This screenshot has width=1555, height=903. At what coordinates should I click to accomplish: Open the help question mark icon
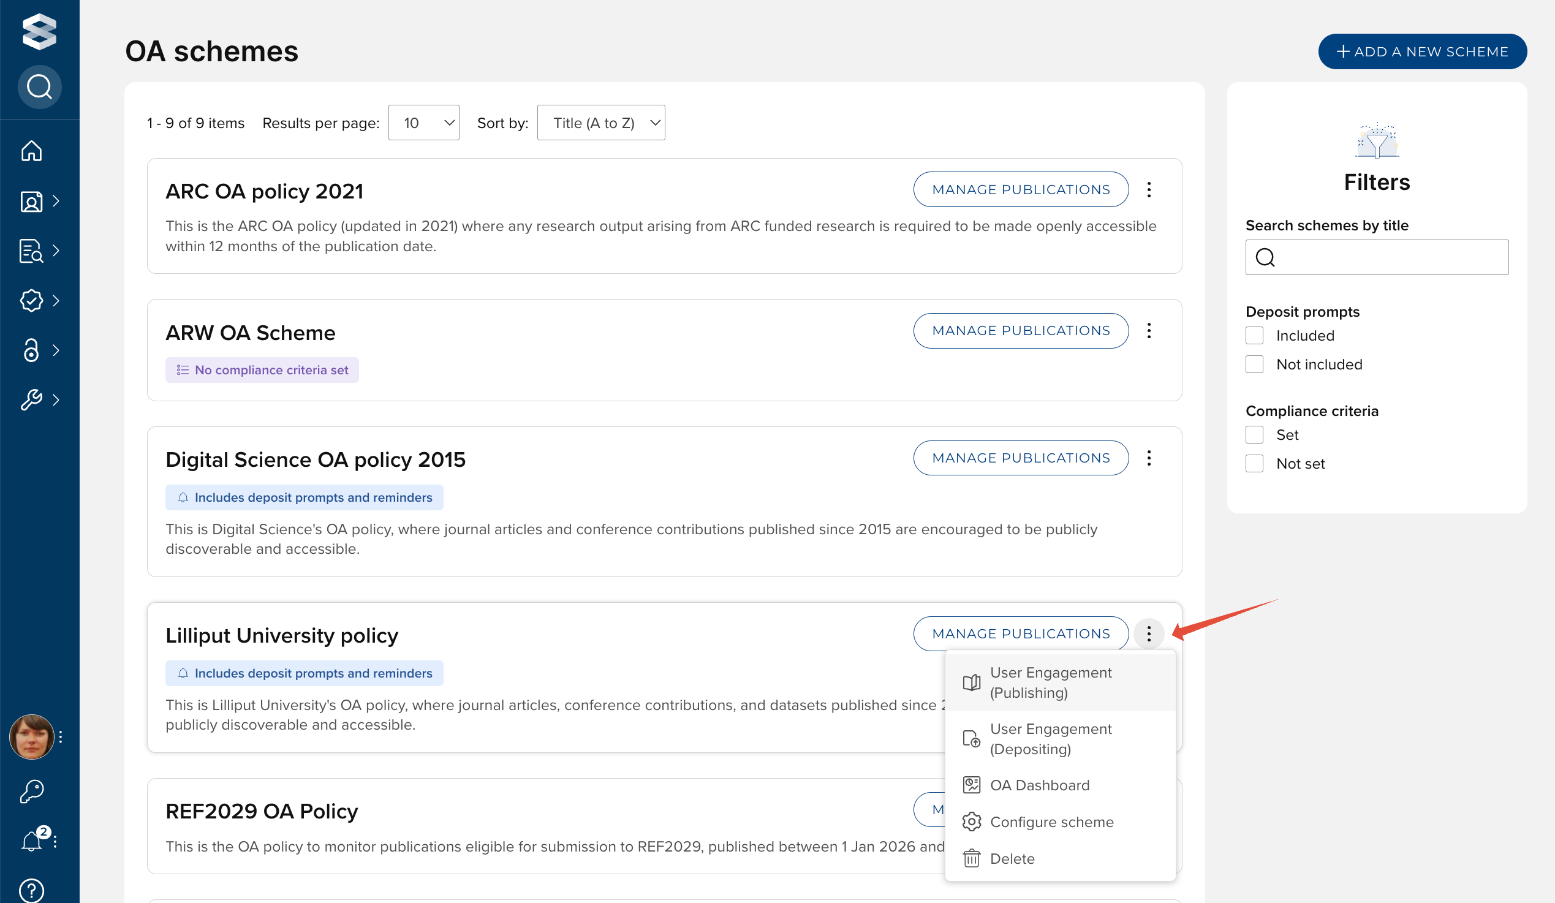pyautogui.click(x=32, y=890)
